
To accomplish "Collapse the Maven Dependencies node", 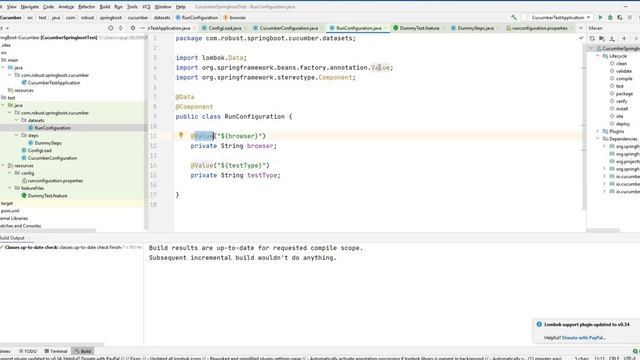I will pos(598,139).
